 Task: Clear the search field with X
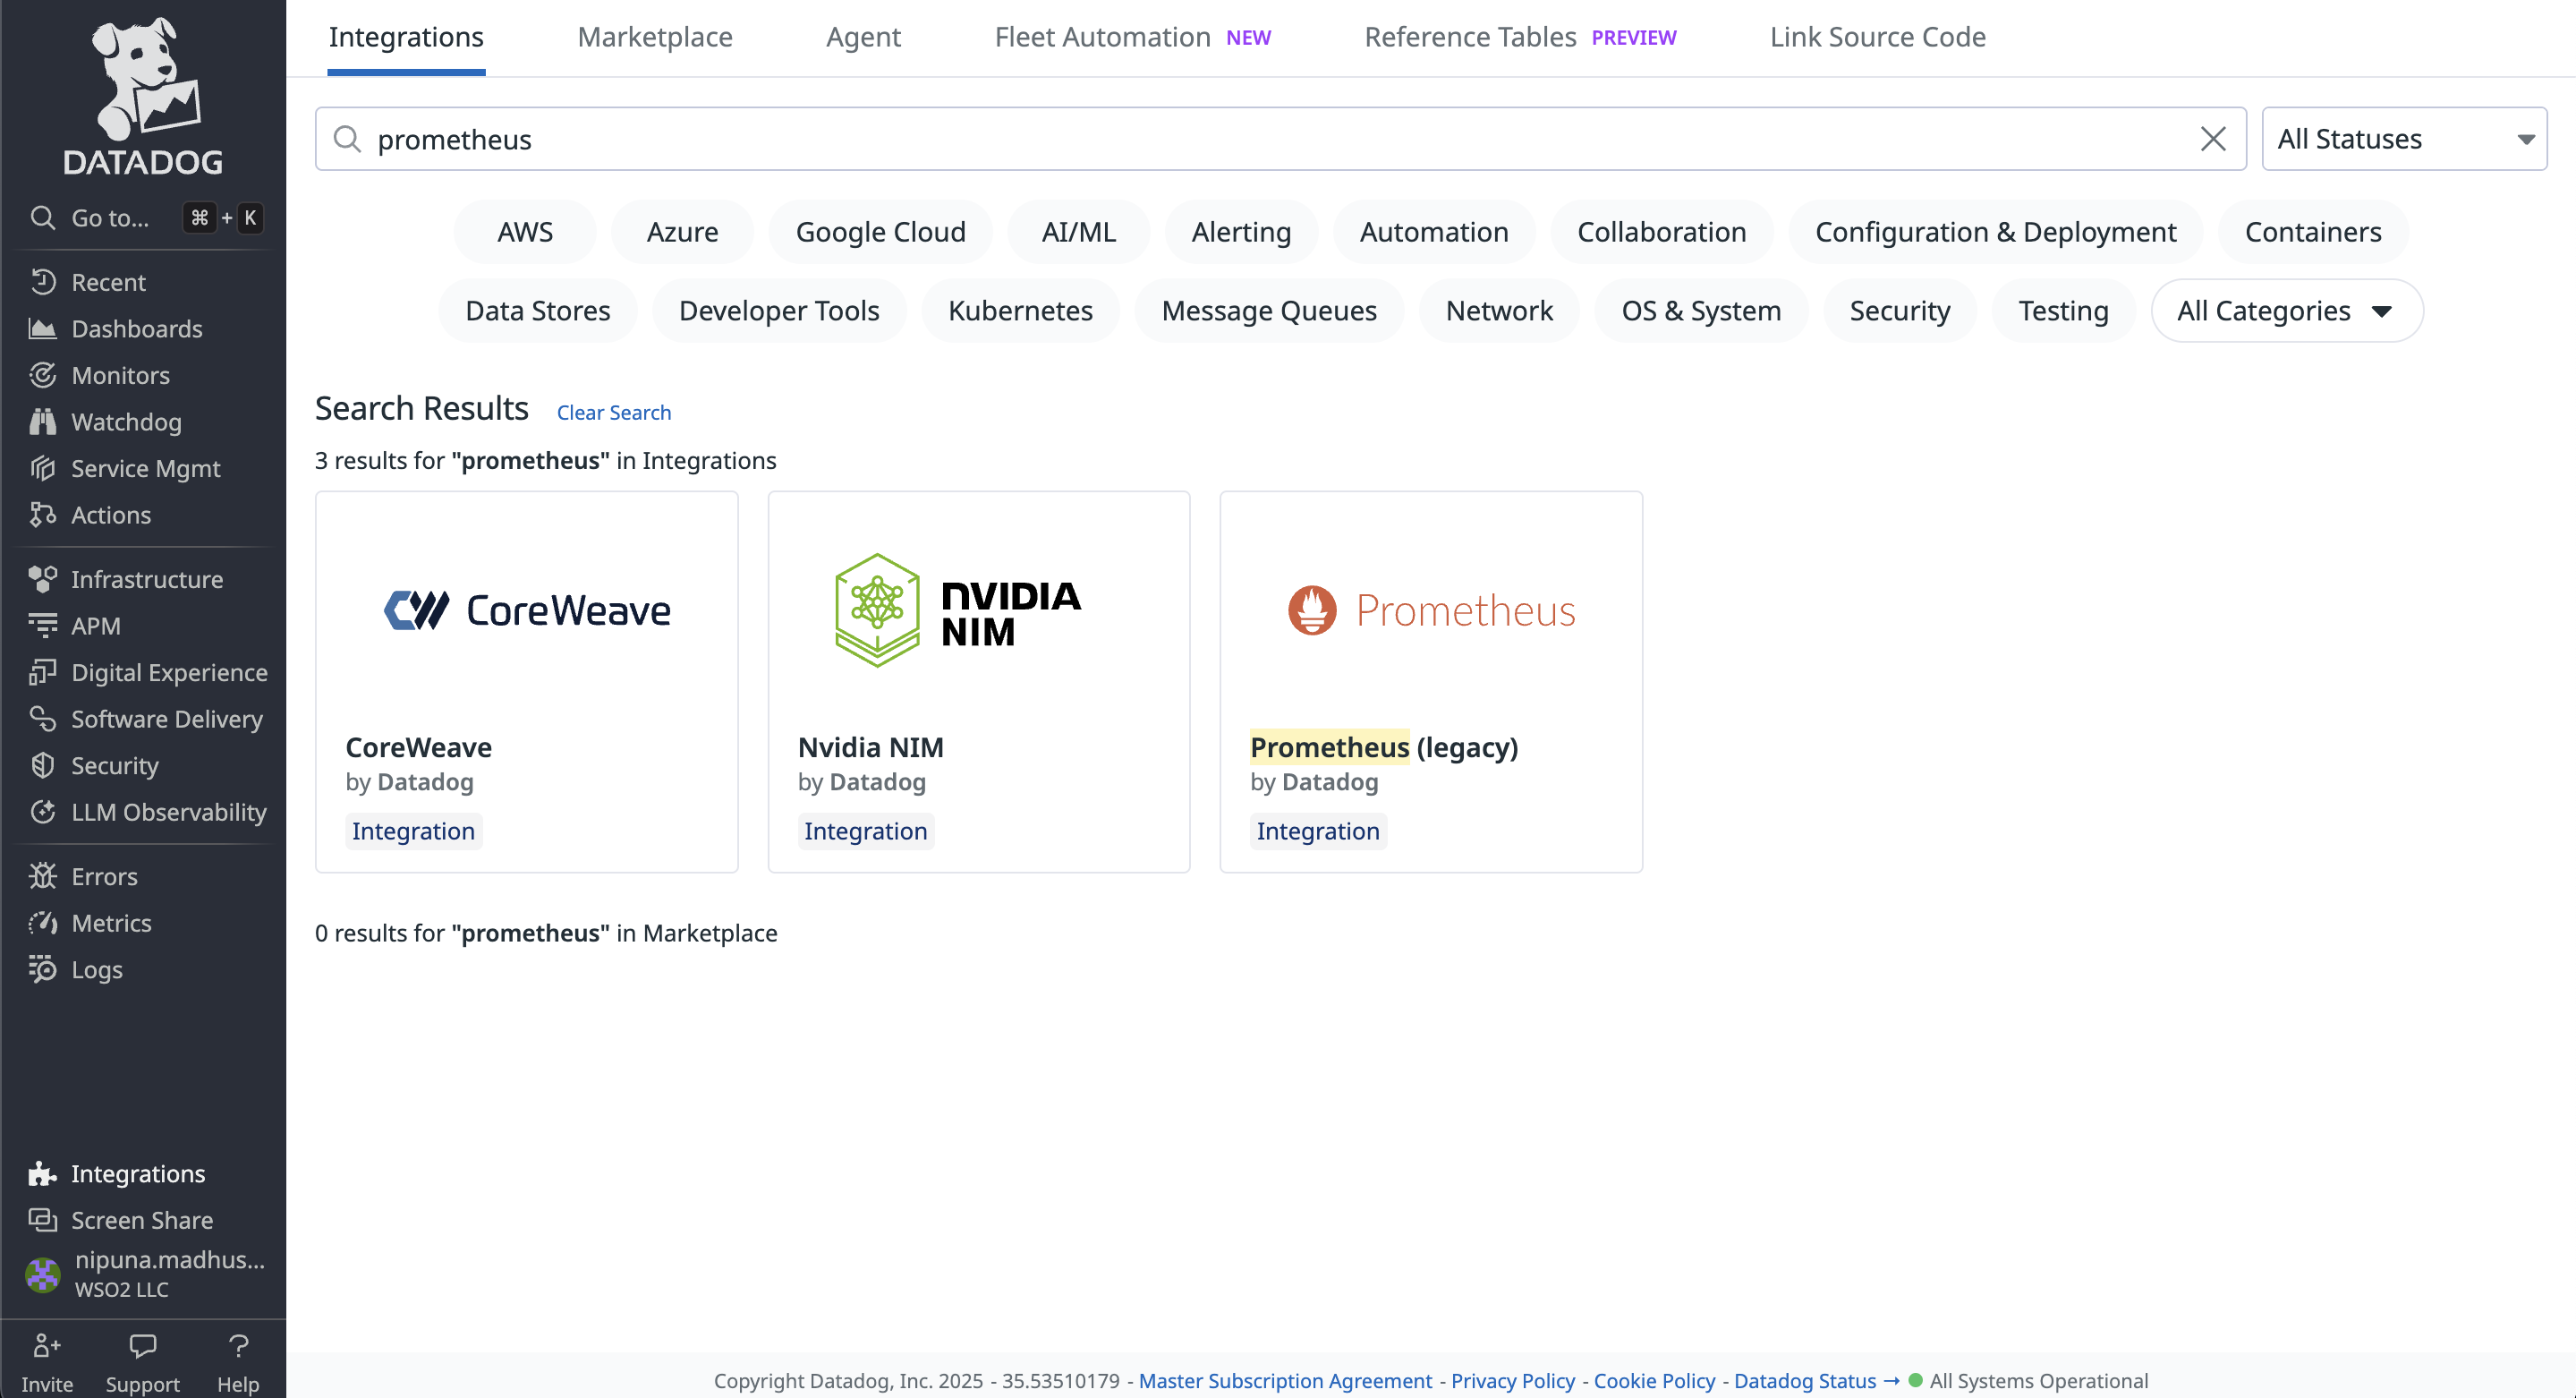click(2213, 138)
